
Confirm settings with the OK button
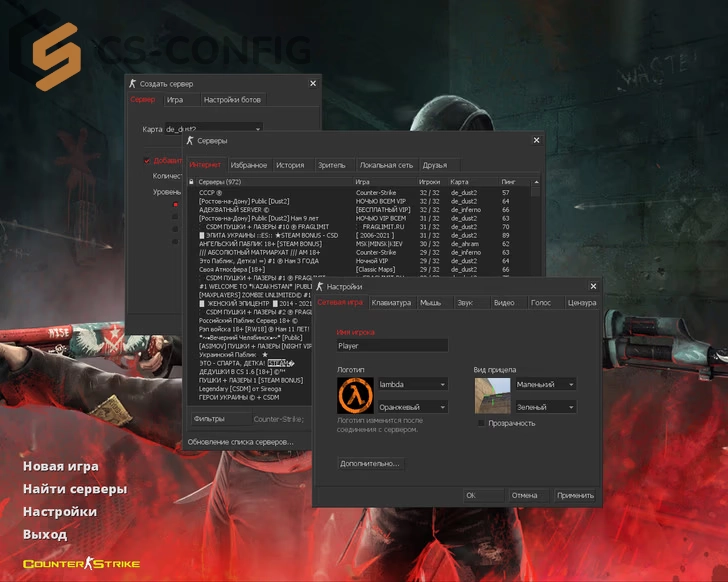click(483, 495)
